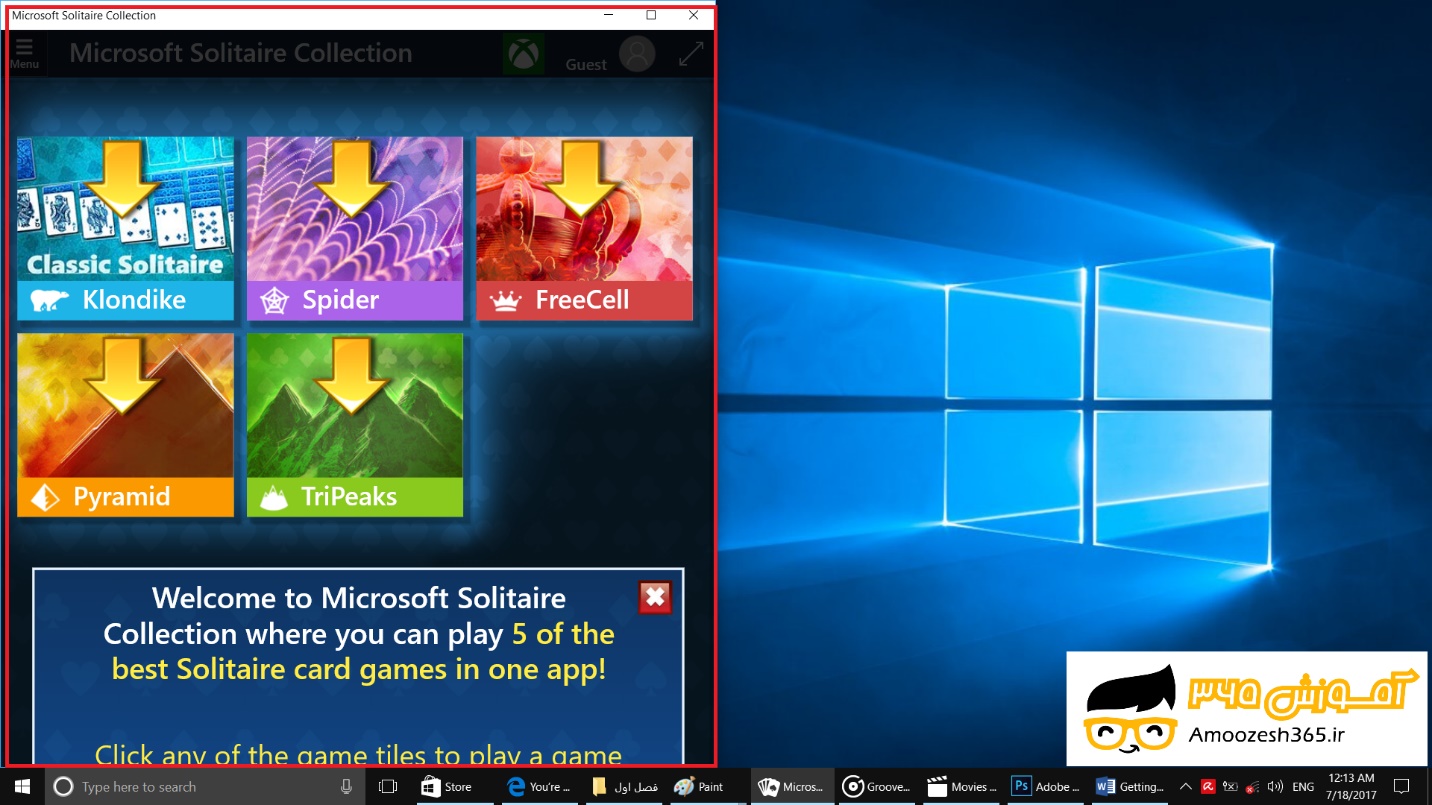
Task: Open Movies & TV taskbar button
Action: pyautogui.click(x=960, y=787)
